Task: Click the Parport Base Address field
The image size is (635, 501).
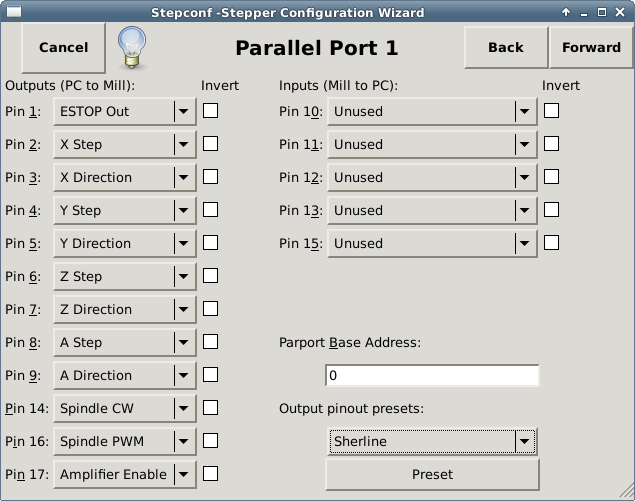Action: click(432, 376)
